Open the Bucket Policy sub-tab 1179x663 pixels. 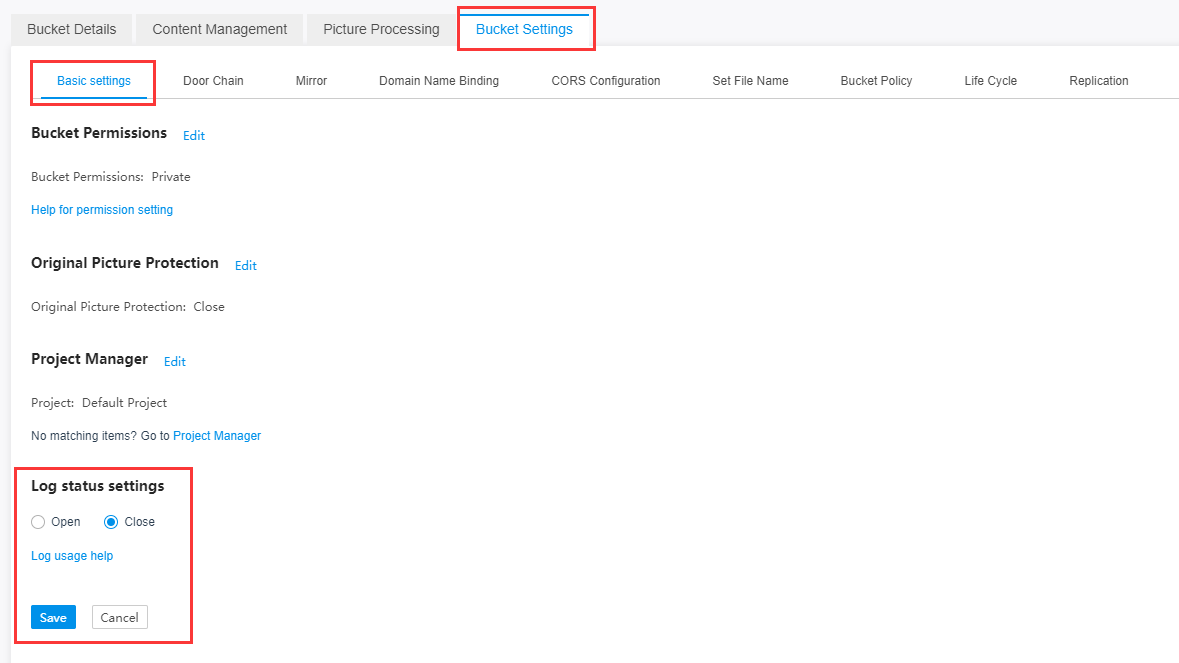pyautogui.click(x=876, y=81)
